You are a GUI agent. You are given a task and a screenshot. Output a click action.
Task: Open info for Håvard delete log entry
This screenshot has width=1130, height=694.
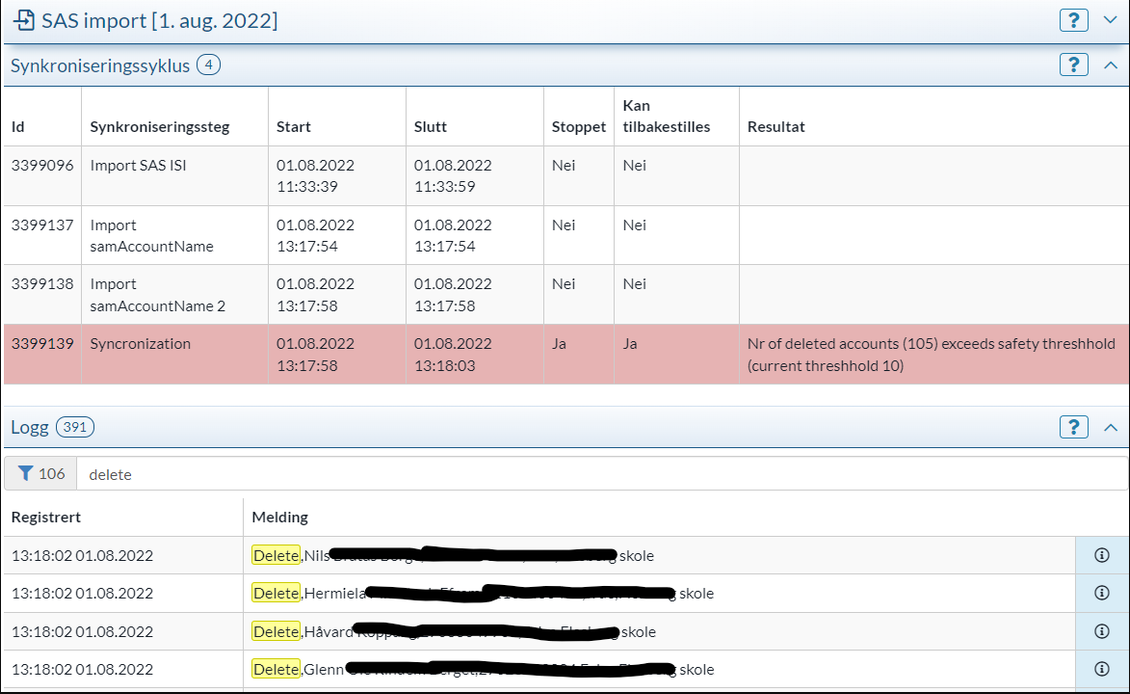[x=1102, y=631]
